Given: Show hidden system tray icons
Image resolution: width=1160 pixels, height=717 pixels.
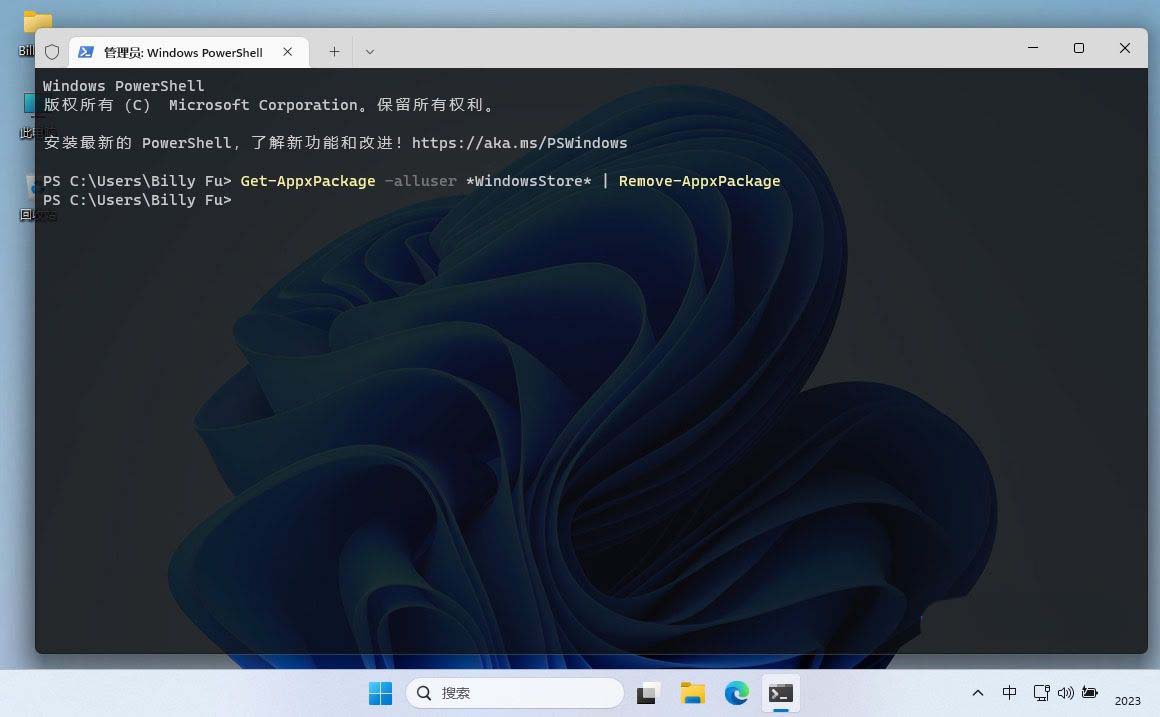Looking at the screenshot, I should pyautogui.click(x=978, y=693).
